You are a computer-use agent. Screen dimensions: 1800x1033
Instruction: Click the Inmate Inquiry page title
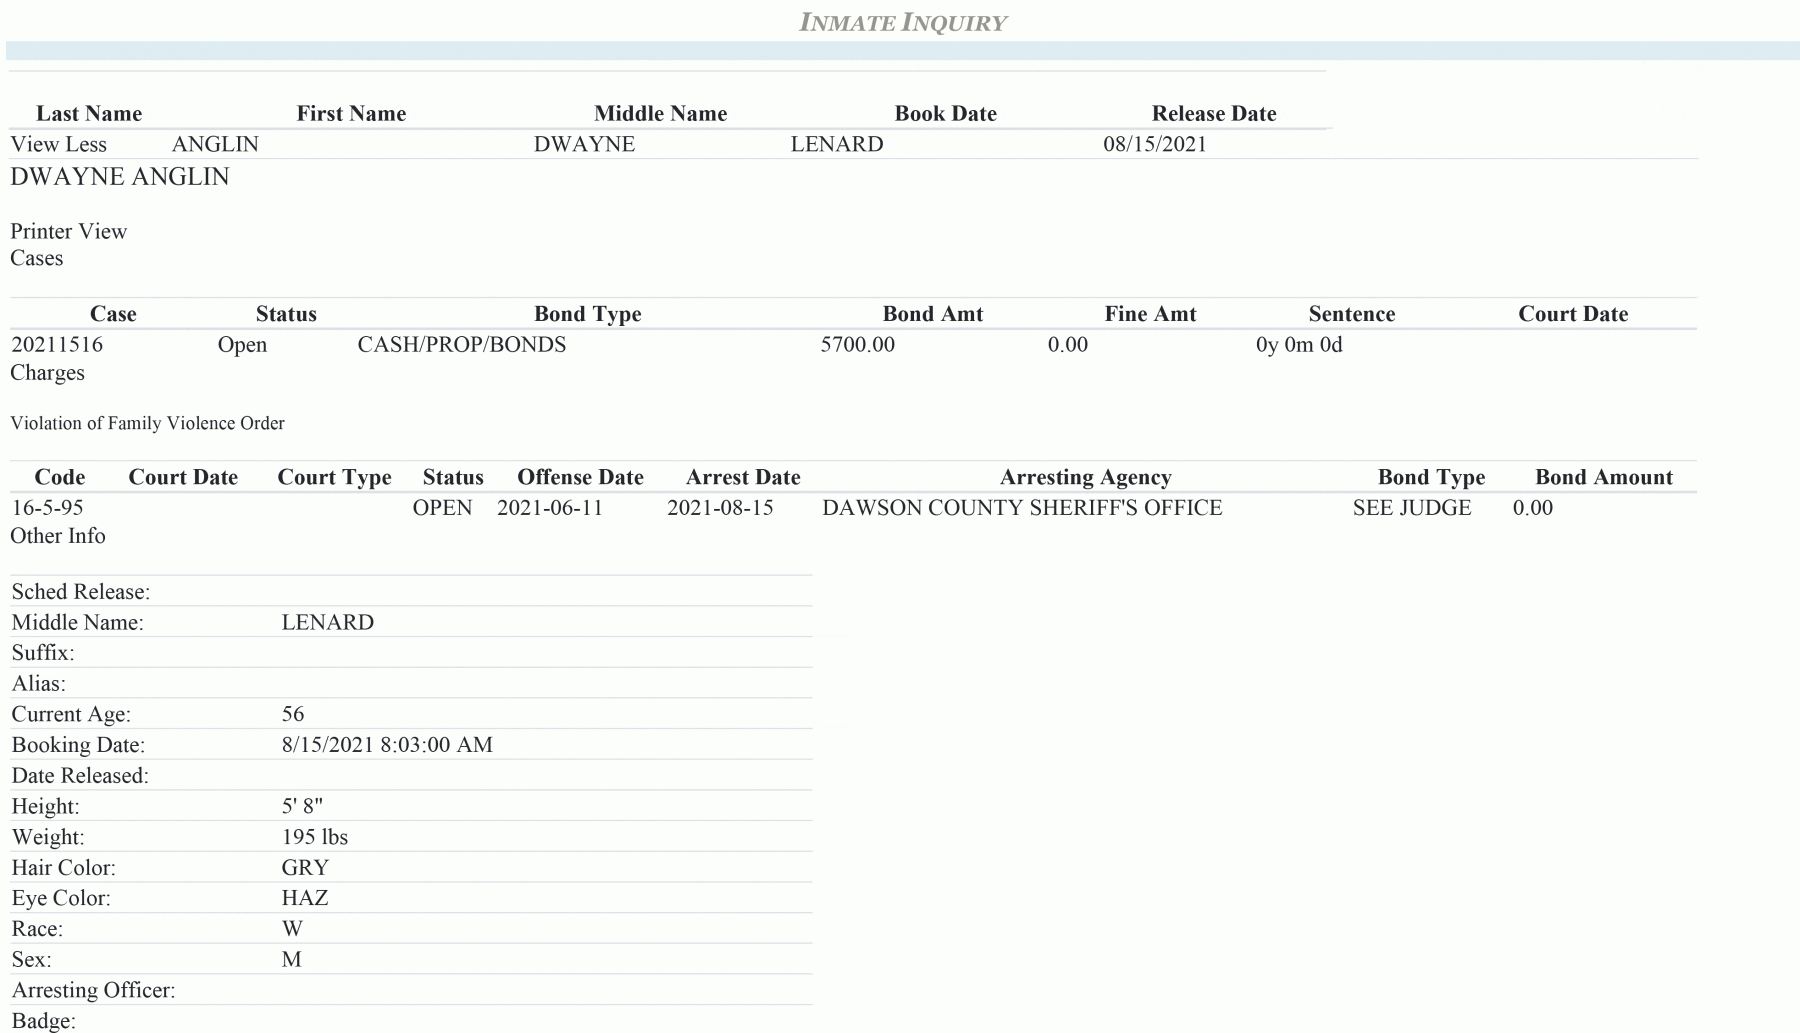click(901, 22)
